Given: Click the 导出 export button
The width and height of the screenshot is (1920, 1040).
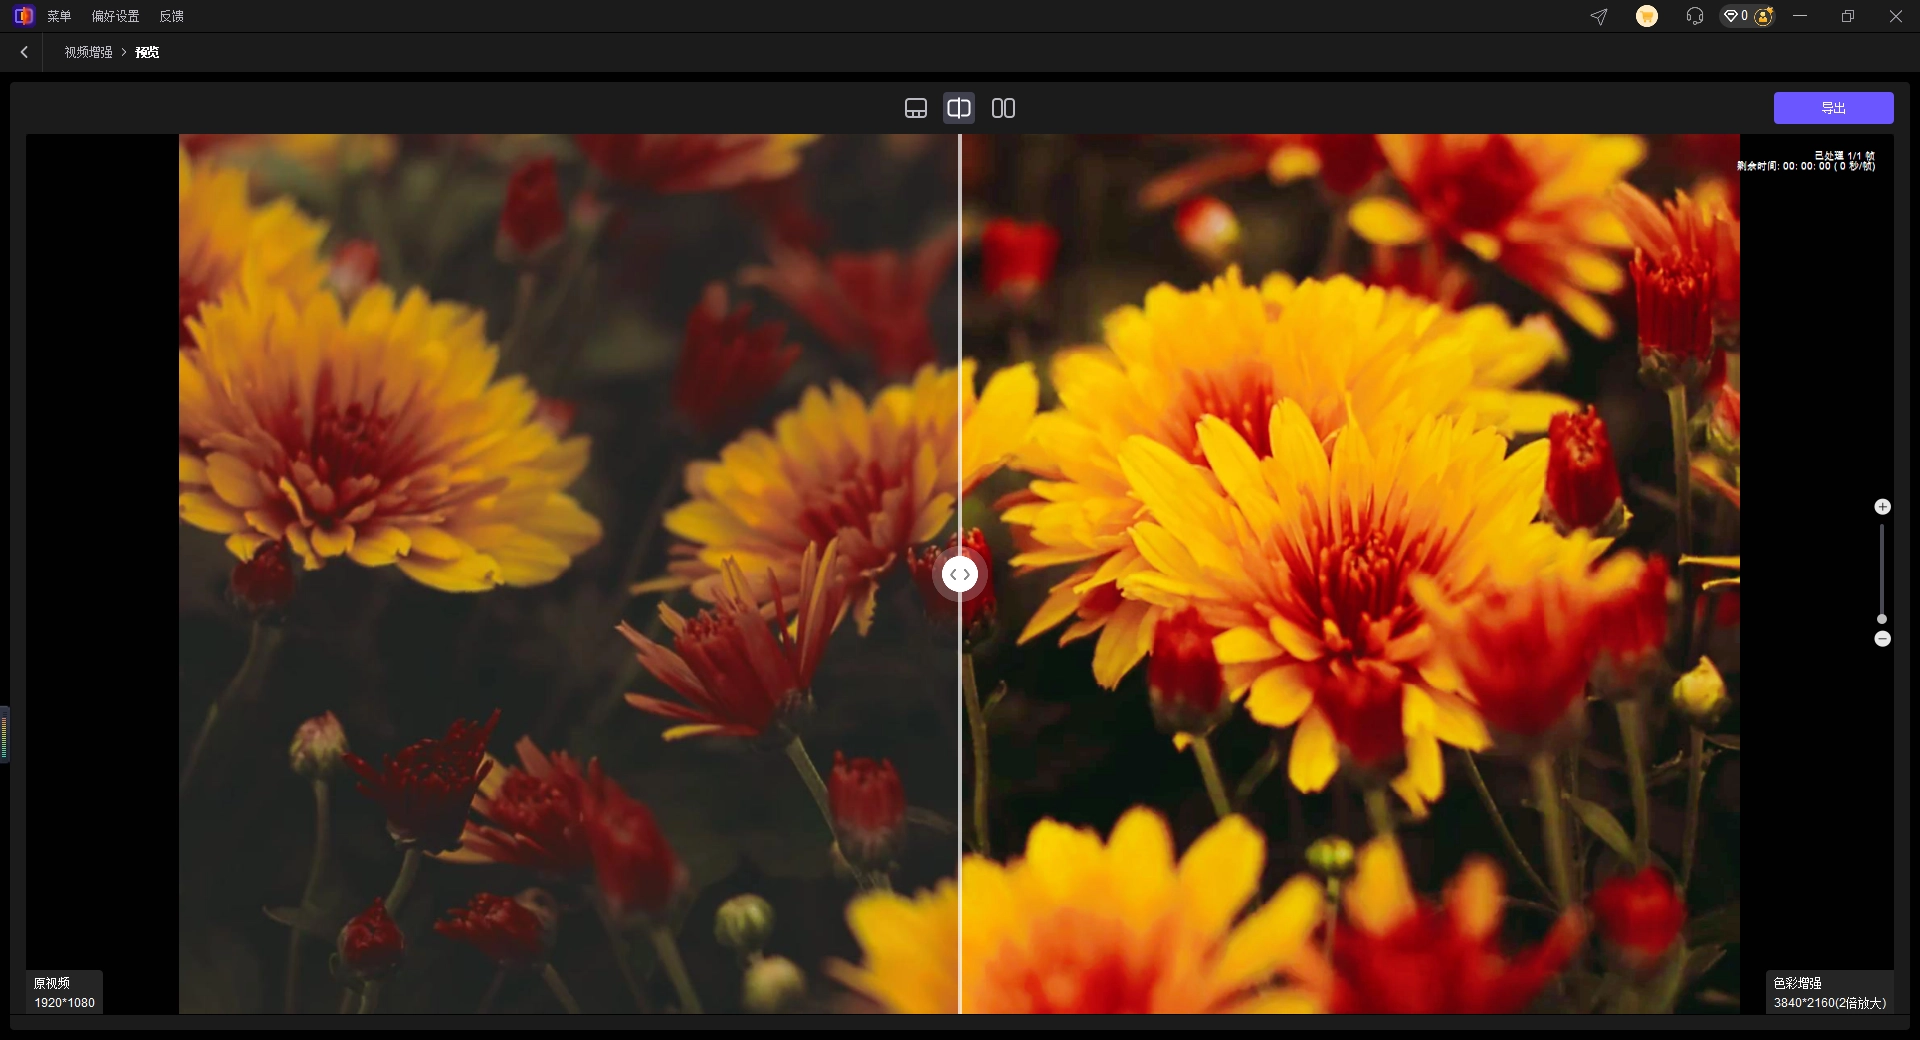Looking at the screenshot, I should coord(1833,108).
